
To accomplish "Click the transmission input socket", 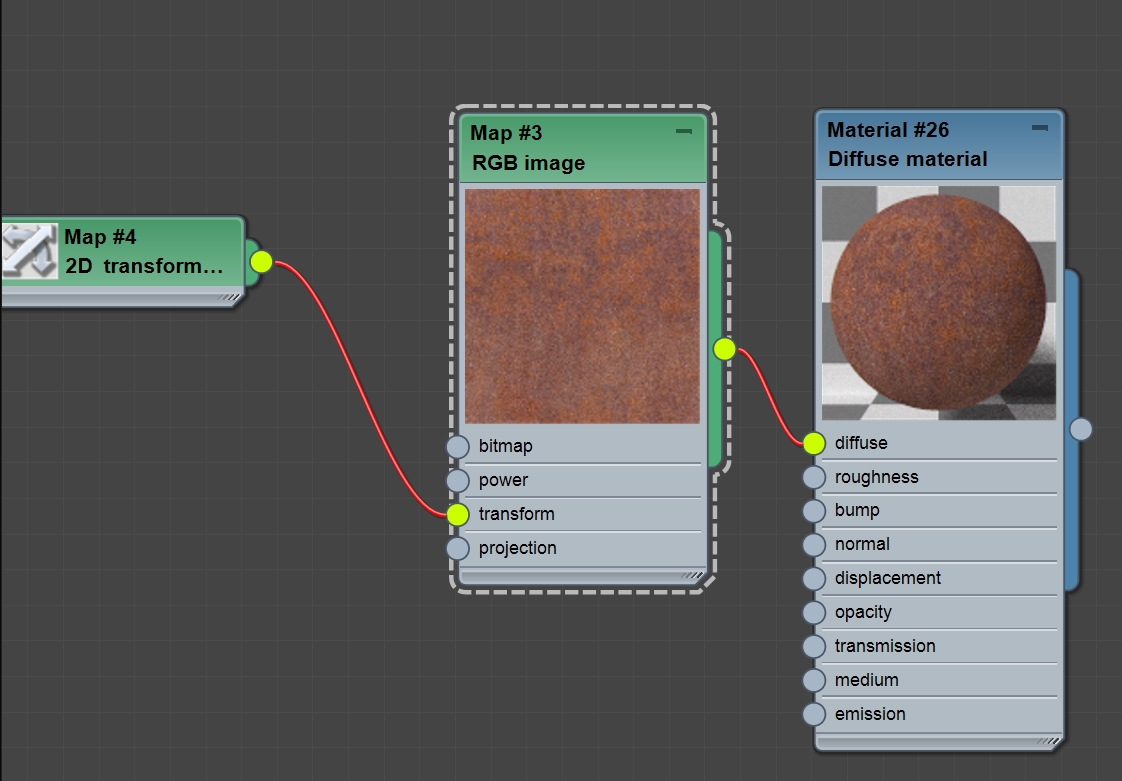I will click(814, 646).
